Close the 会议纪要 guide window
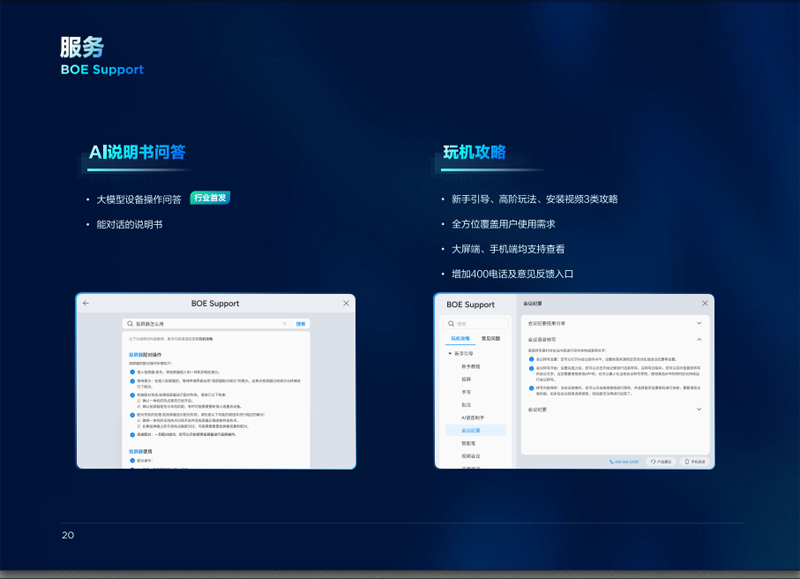This screenshot has height=579, width=800. 705,304
